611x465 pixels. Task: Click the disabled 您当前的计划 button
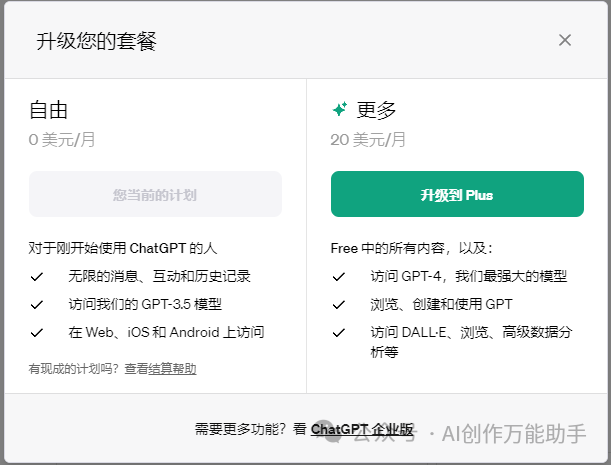pyautogui.click(x=155, y=194)
